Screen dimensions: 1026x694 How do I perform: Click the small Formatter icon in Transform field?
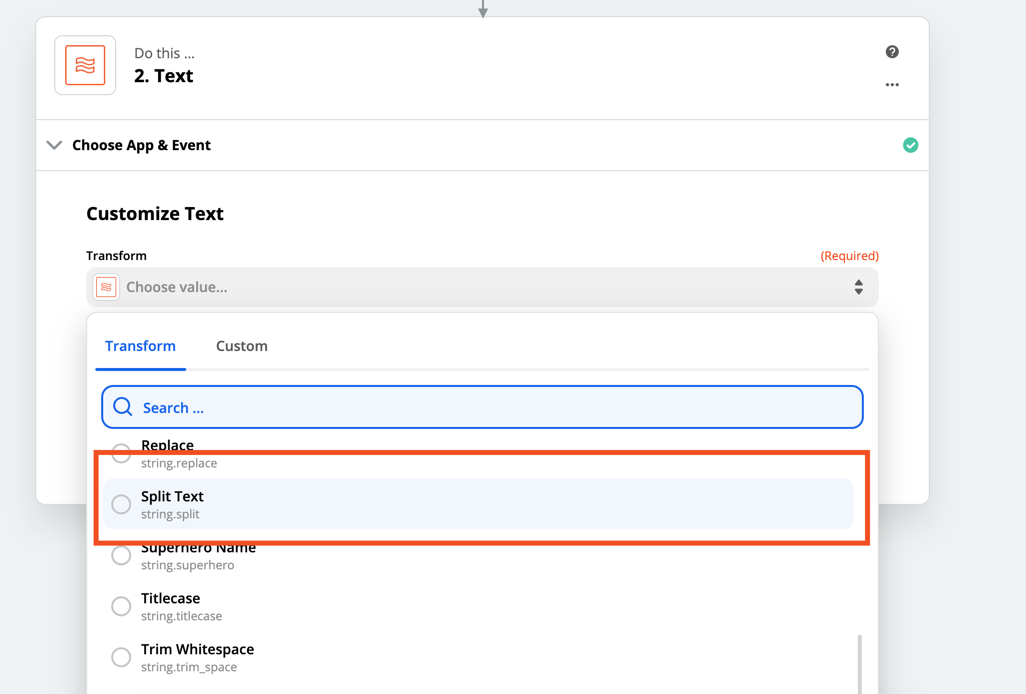tap(107, 287)
